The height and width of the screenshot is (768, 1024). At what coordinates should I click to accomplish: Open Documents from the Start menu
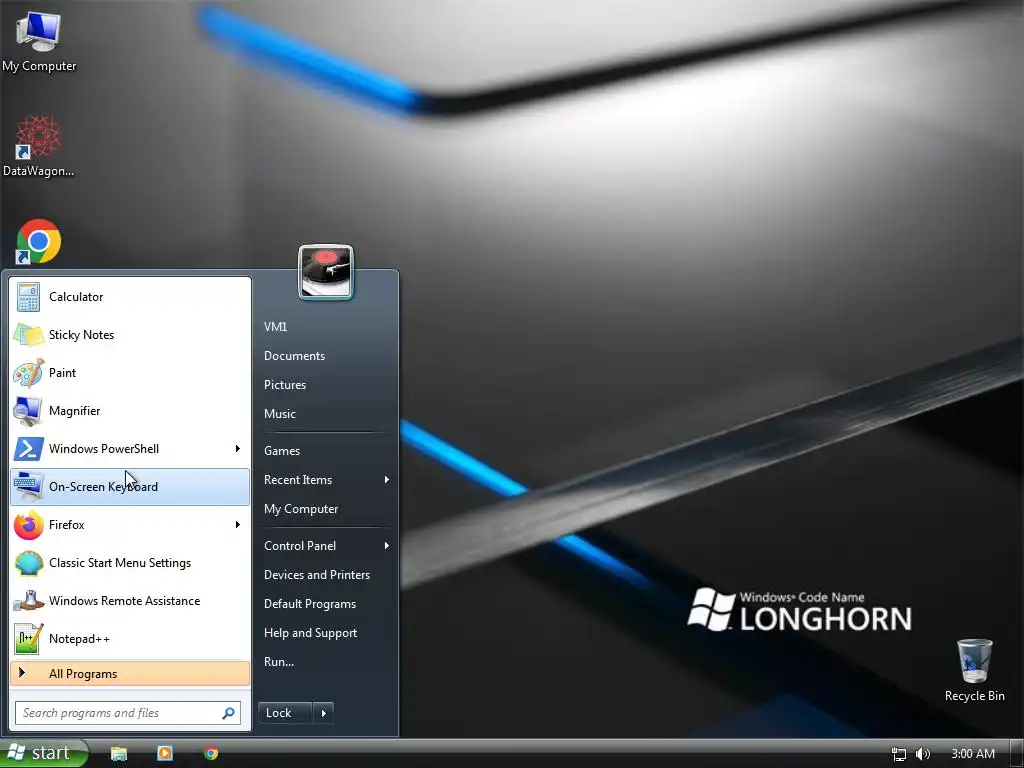[295, 356]
